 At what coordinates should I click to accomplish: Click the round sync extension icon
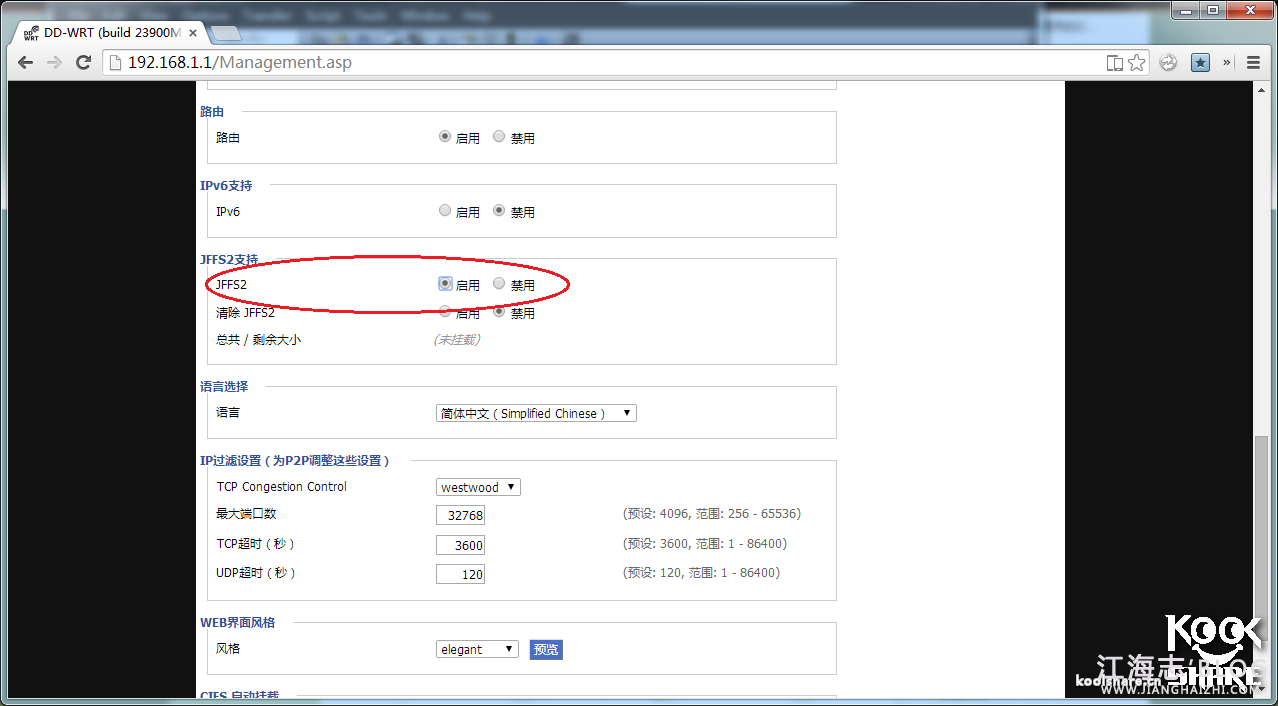click(x=1168, y=62)
